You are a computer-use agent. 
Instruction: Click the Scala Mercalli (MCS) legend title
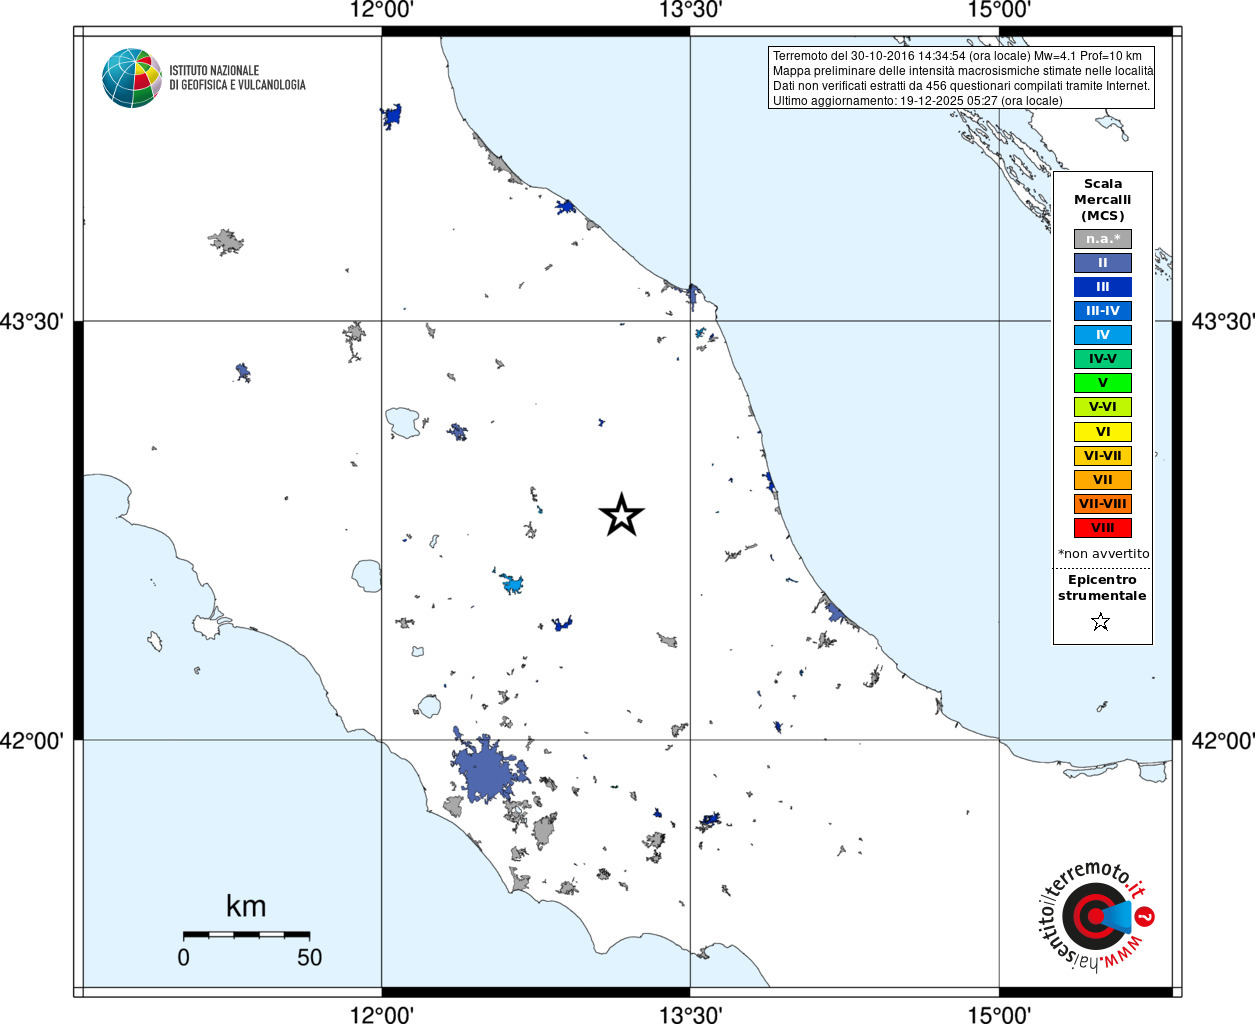(x=1103, y=200)
